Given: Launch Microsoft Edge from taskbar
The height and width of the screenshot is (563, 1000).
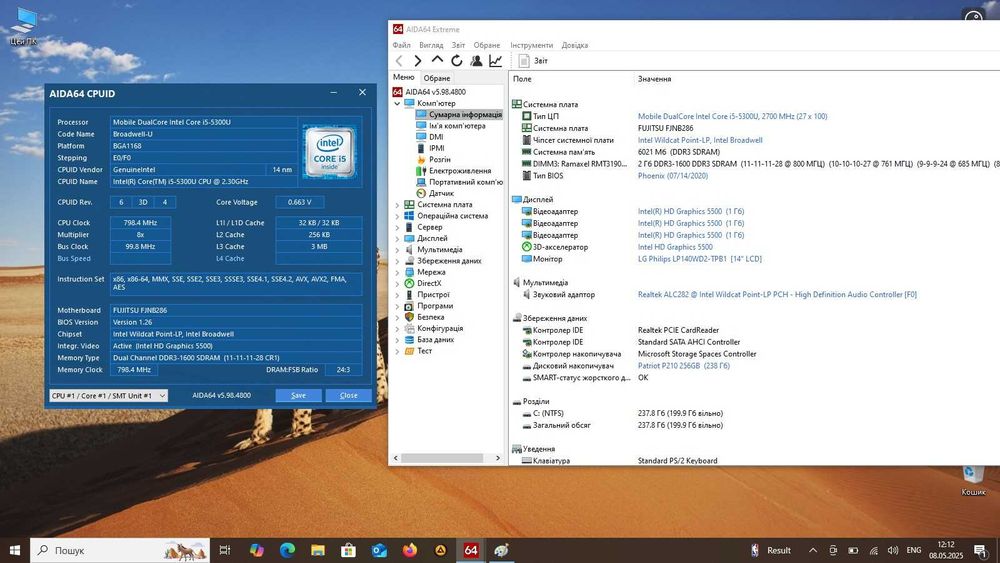Looking at the screenshot, I should [x=287, y=550].
